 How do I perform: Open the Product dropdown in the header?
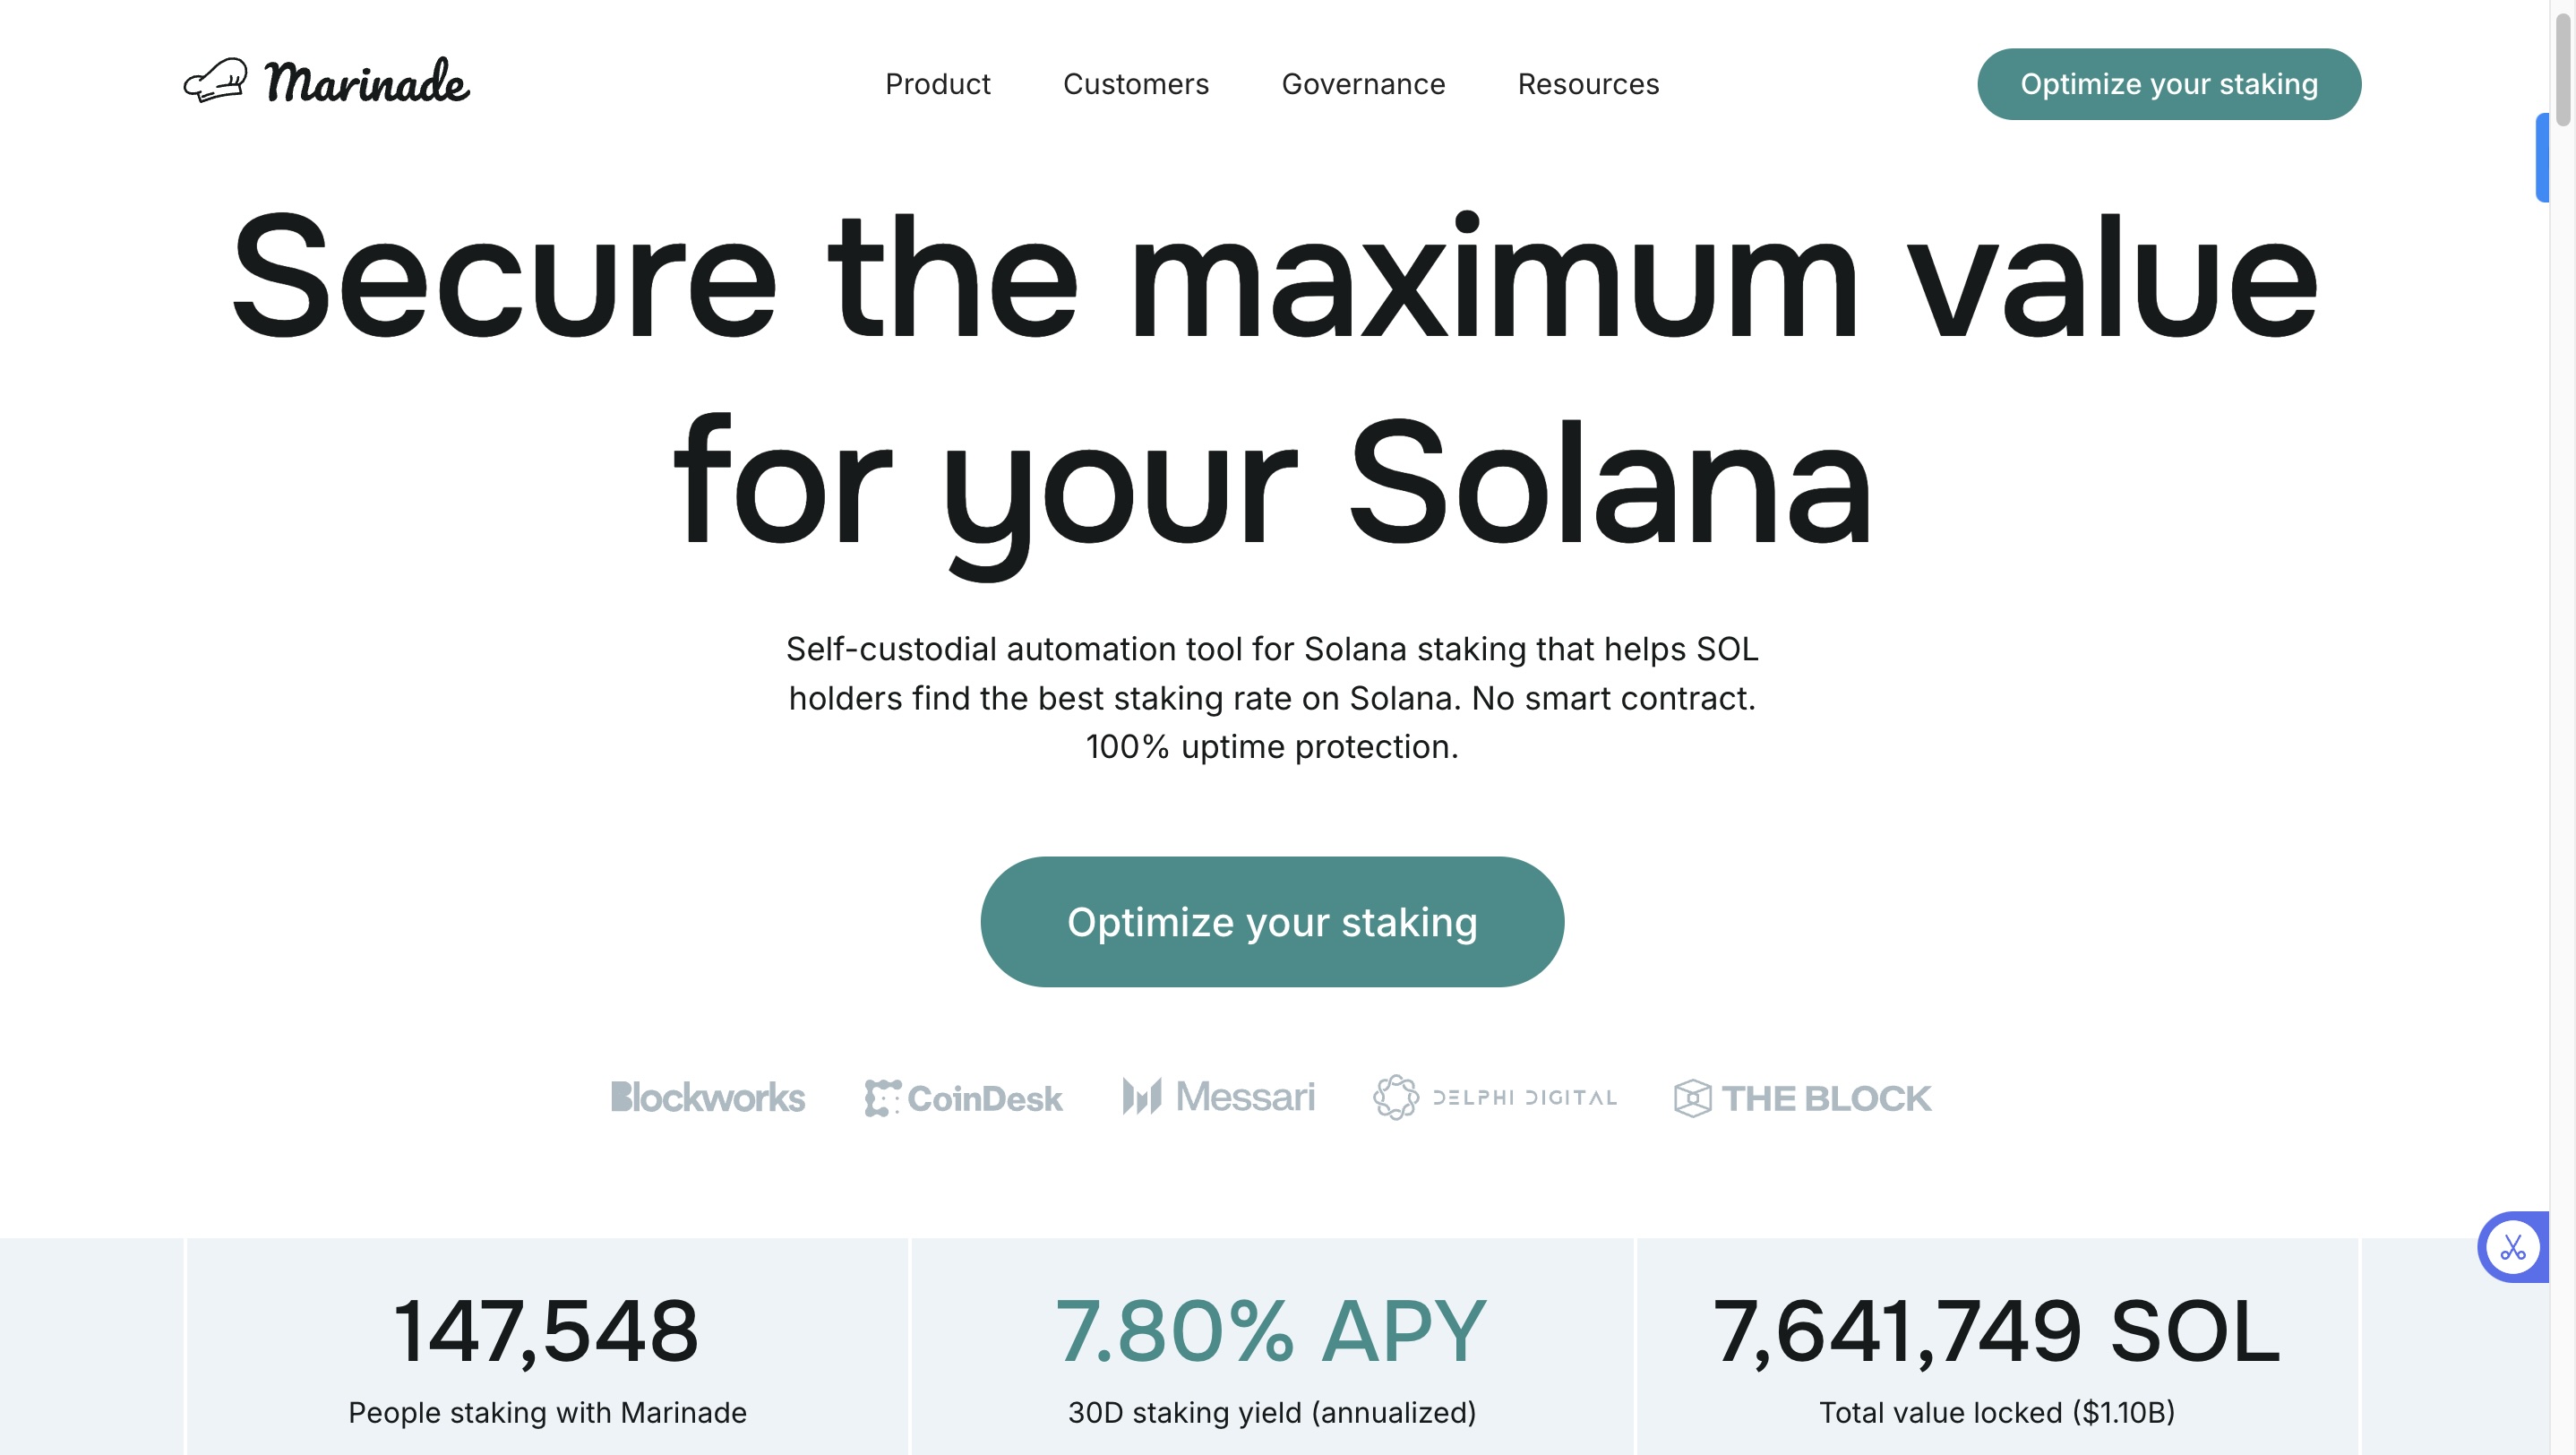(937, 84)
